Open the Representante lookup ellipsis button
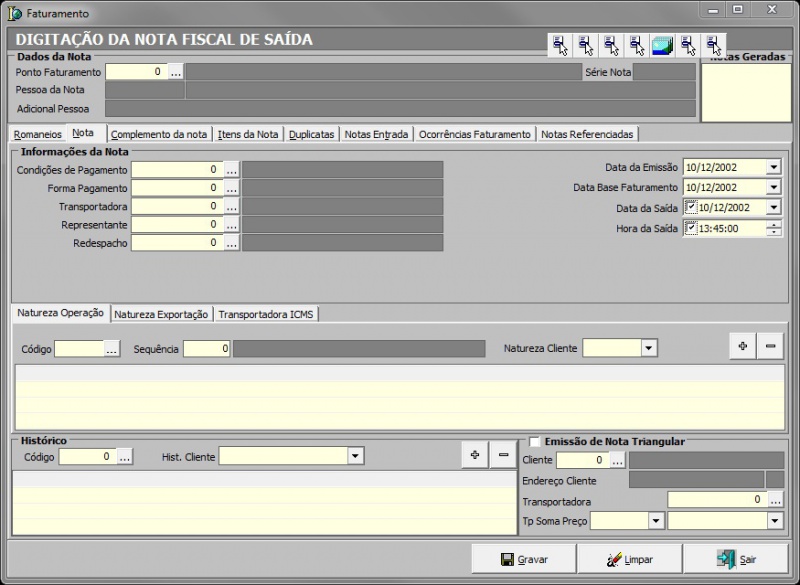This screenshot has width=800, height=585. tap(231, 224)
